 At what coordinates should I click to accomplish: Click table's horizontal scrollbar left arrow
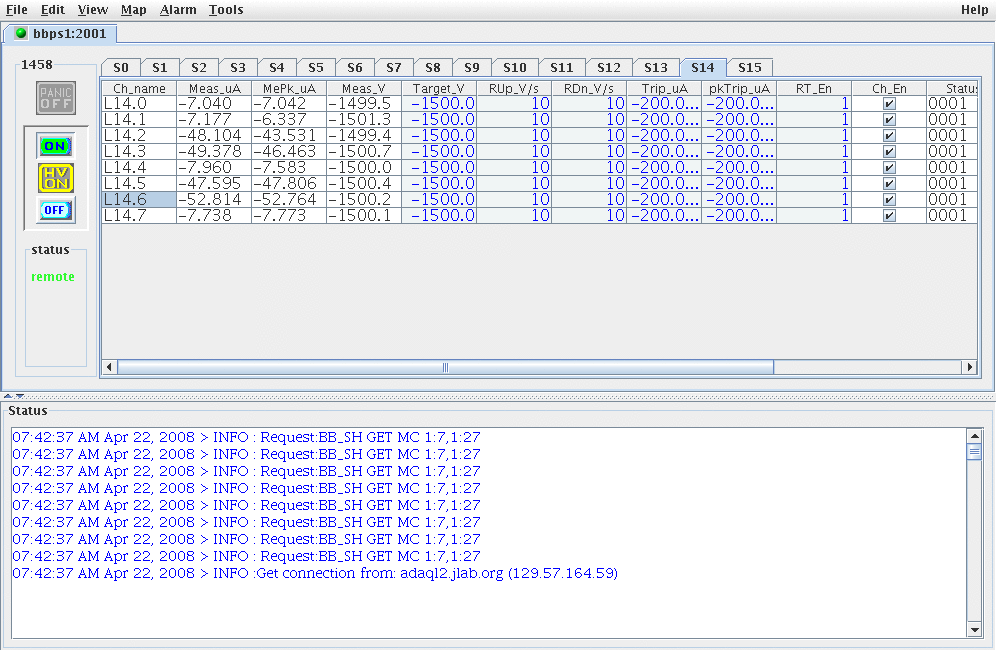pos(109,367)
